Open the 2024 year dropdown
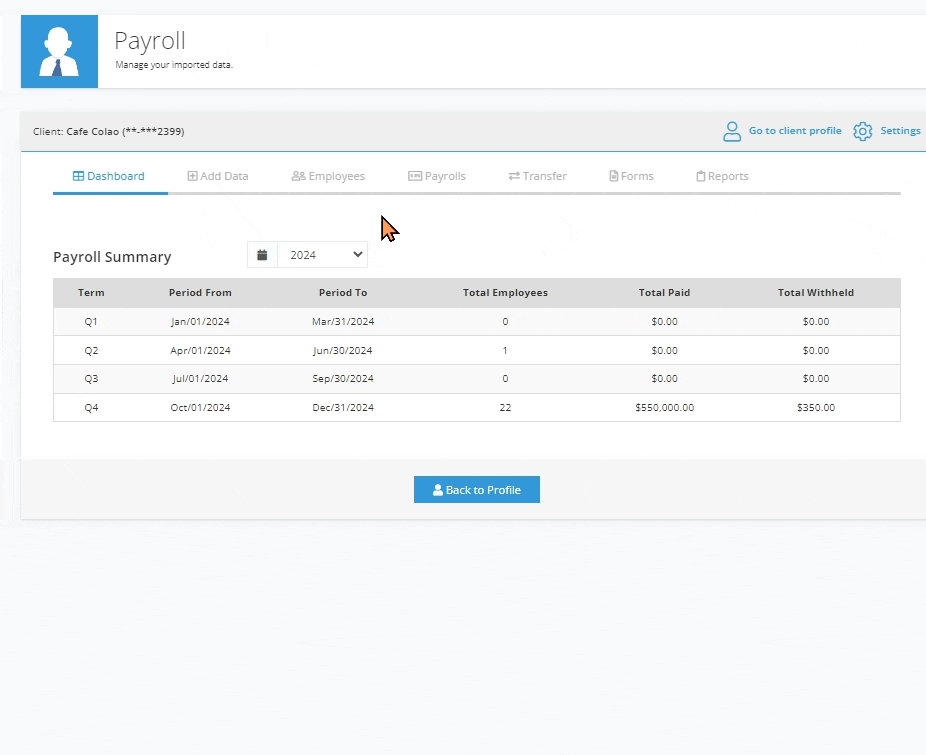926x755 pixels. click(x=322, y=255)
